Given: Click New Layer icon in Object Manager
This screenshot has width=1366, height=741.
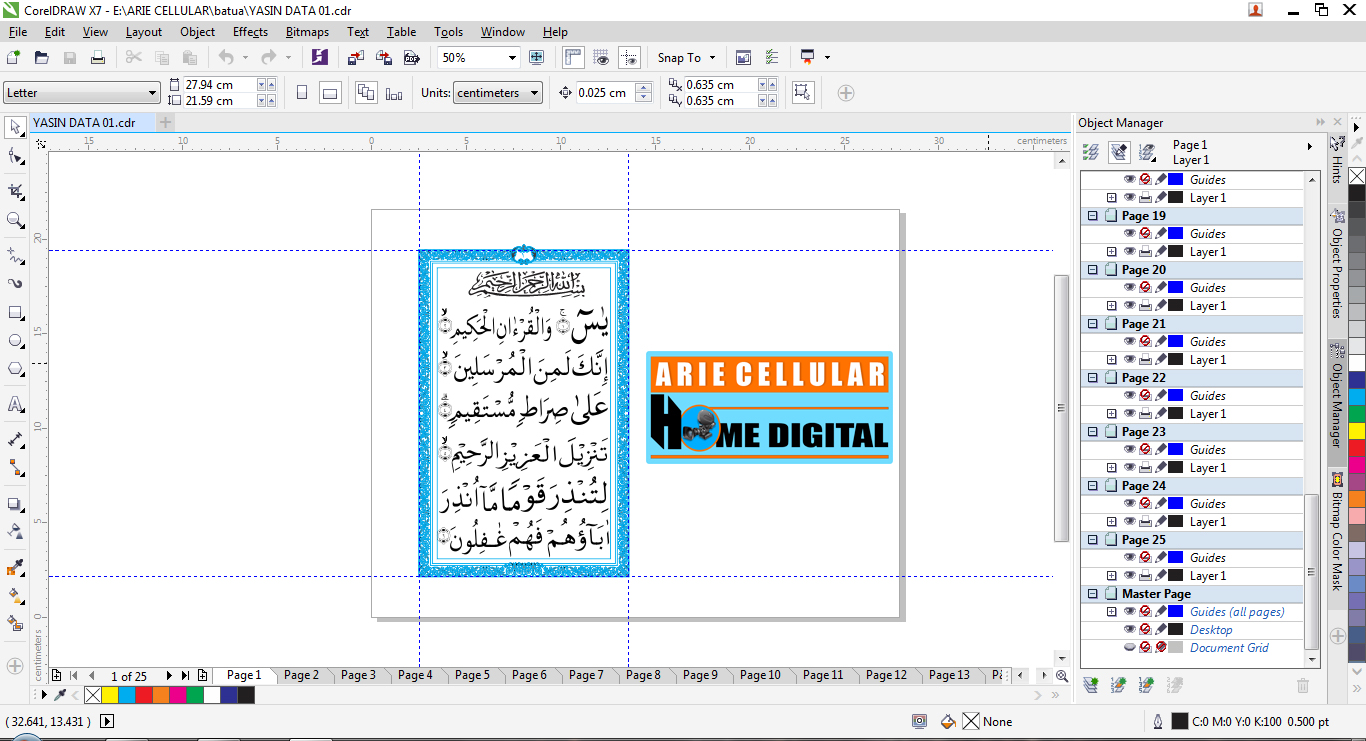Looking at the screenshot, I should tap(1091, 685).
